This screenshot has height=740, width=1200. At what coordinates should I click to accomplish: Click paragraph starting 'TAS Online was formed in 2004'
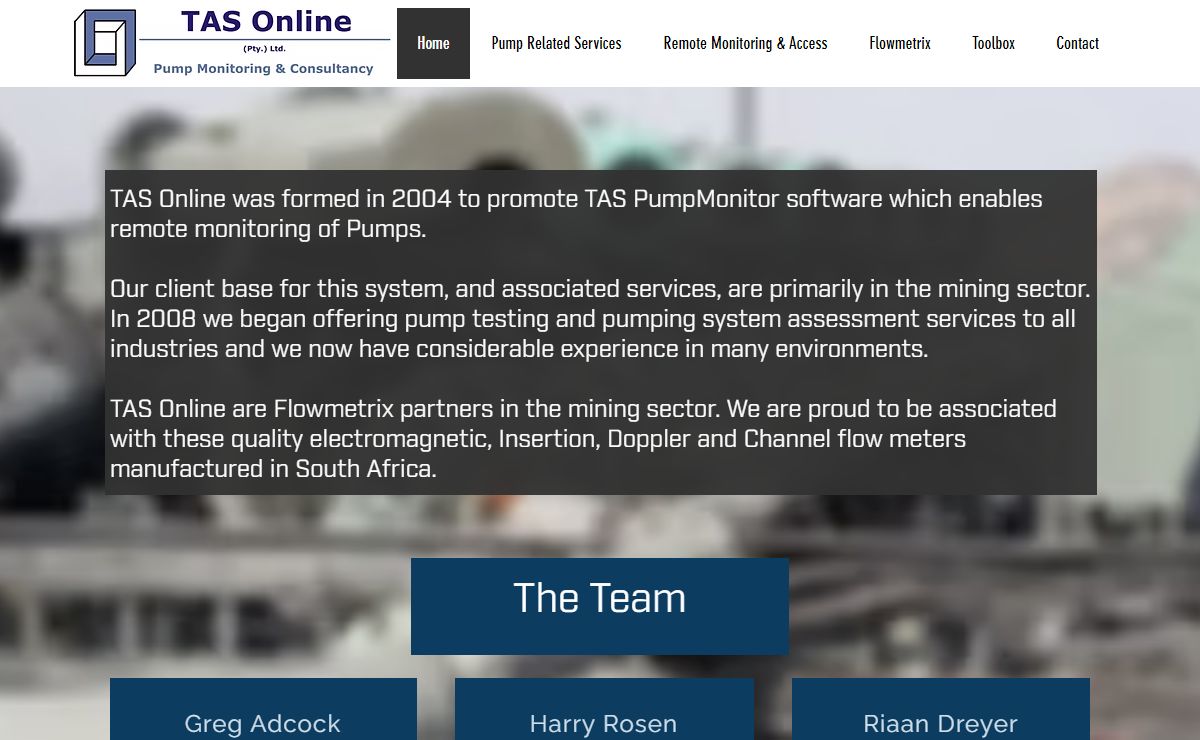(x=576, y=214)
